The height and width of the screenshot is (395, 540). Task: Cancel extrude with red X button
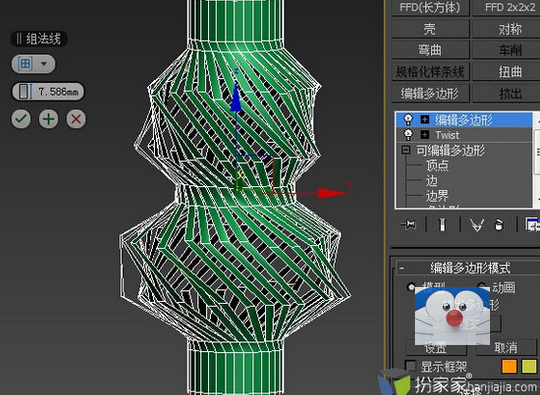tap(76, 119)
